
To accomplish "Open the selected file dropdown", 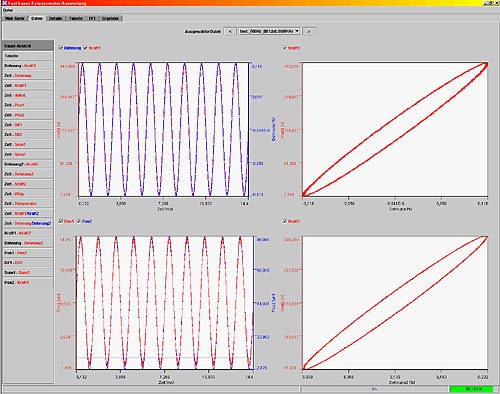I will tap(270, 31).
